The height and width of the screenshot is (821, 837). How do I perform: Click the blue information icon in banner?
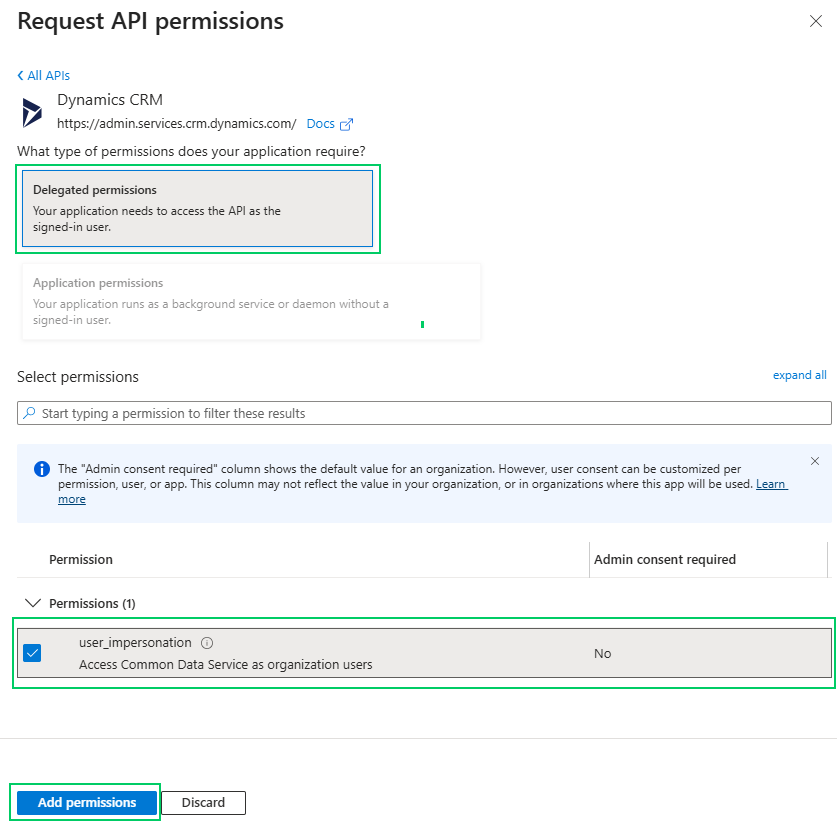coord(42,469)
